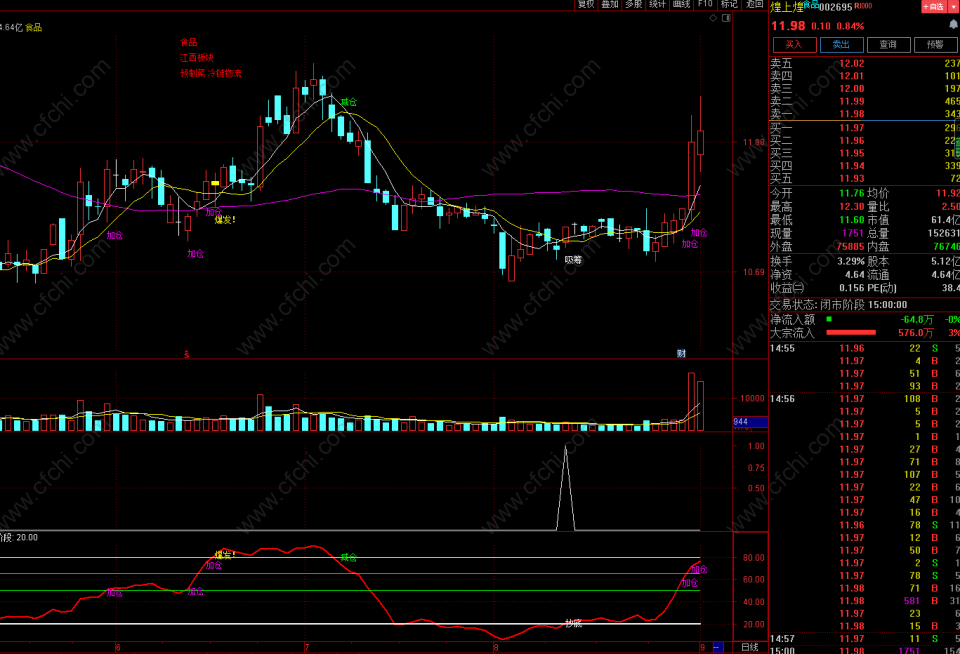
Task: Click the 返回 back option
Action: pyautogui.click(x=754, y=4)
